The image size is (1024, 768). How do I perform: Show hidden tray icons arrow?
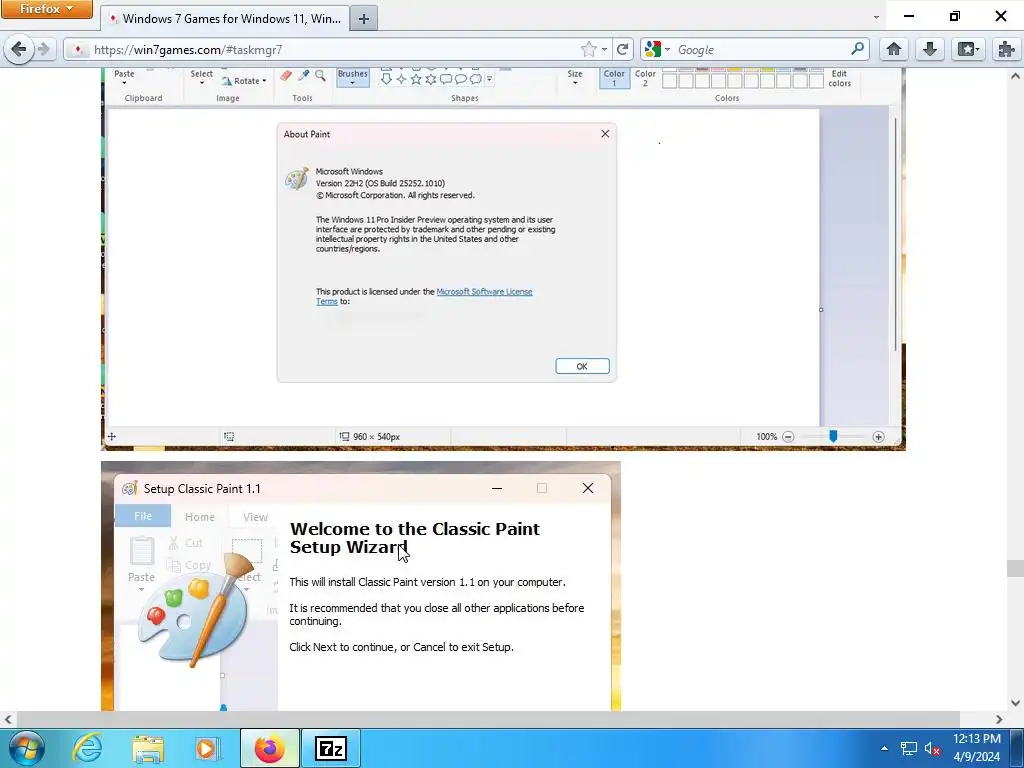pyautogui.click(x=884, y=748)
